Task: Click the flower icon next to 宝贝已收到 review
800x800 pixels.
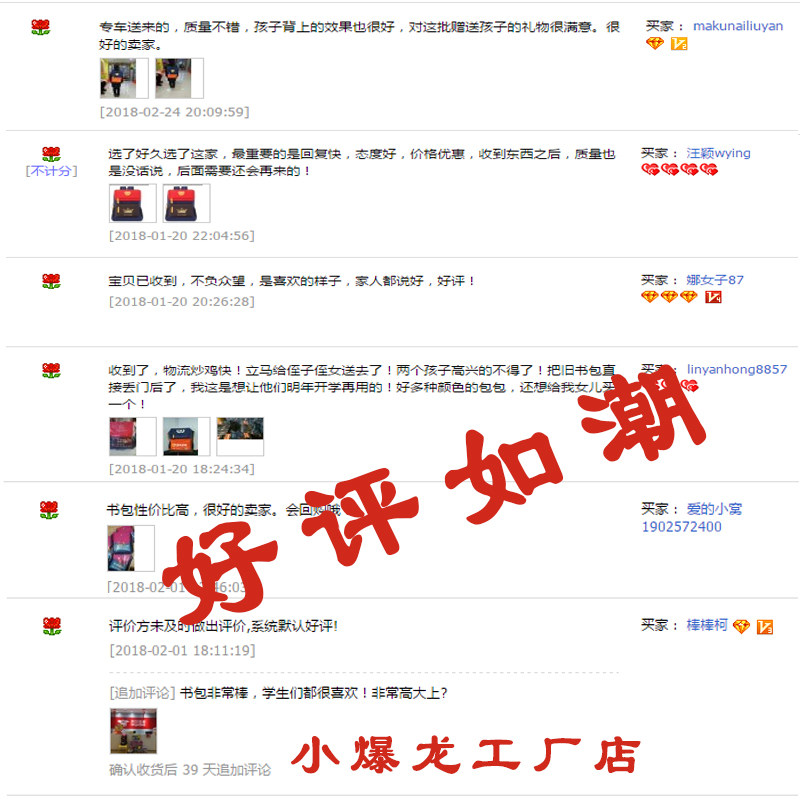Action: pyautogui.click(x=51, y=281)
